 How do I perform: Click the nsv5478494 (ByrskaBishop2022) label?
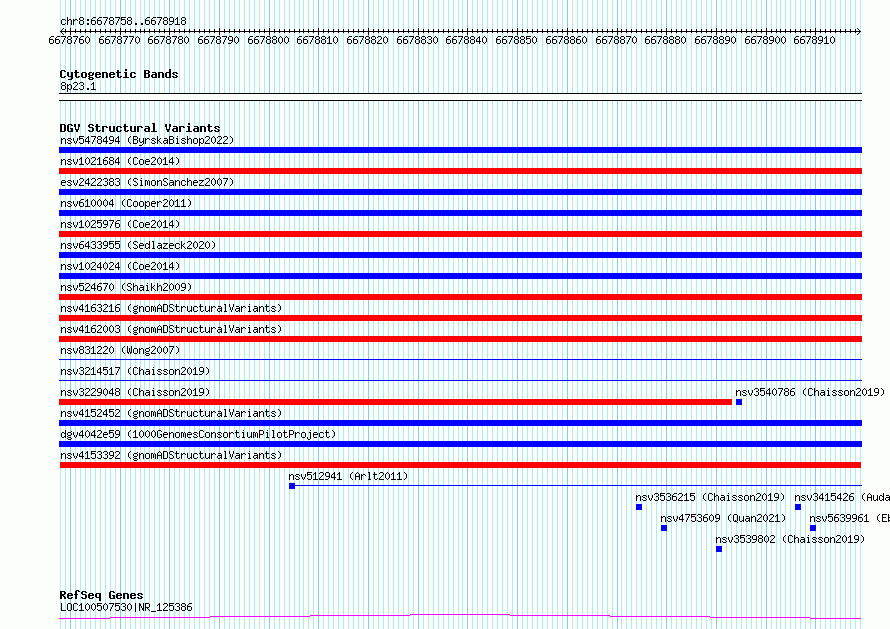(x=147, y=140)
